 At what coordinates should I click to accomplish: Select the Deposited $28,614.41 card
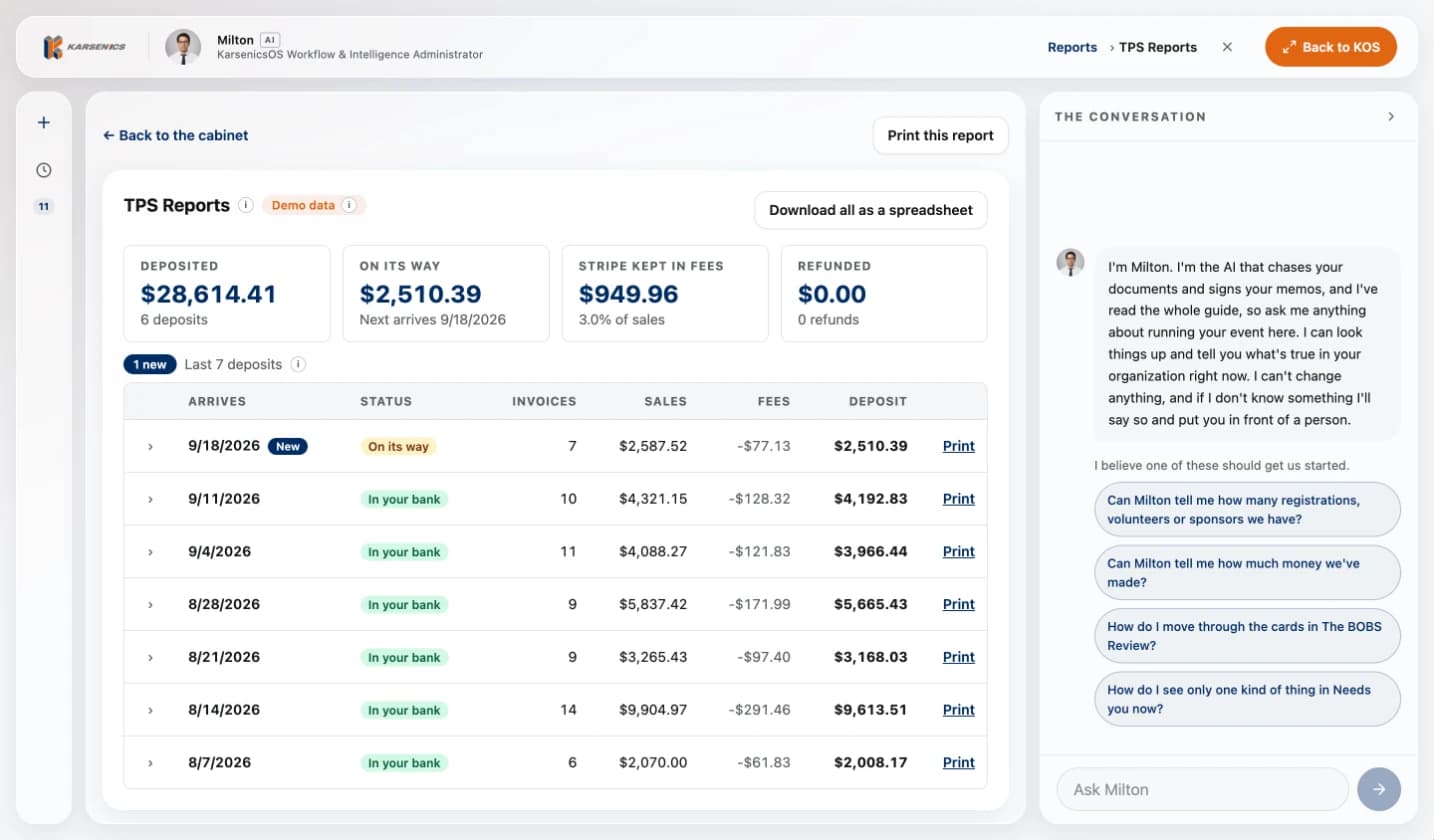[227, 294]
